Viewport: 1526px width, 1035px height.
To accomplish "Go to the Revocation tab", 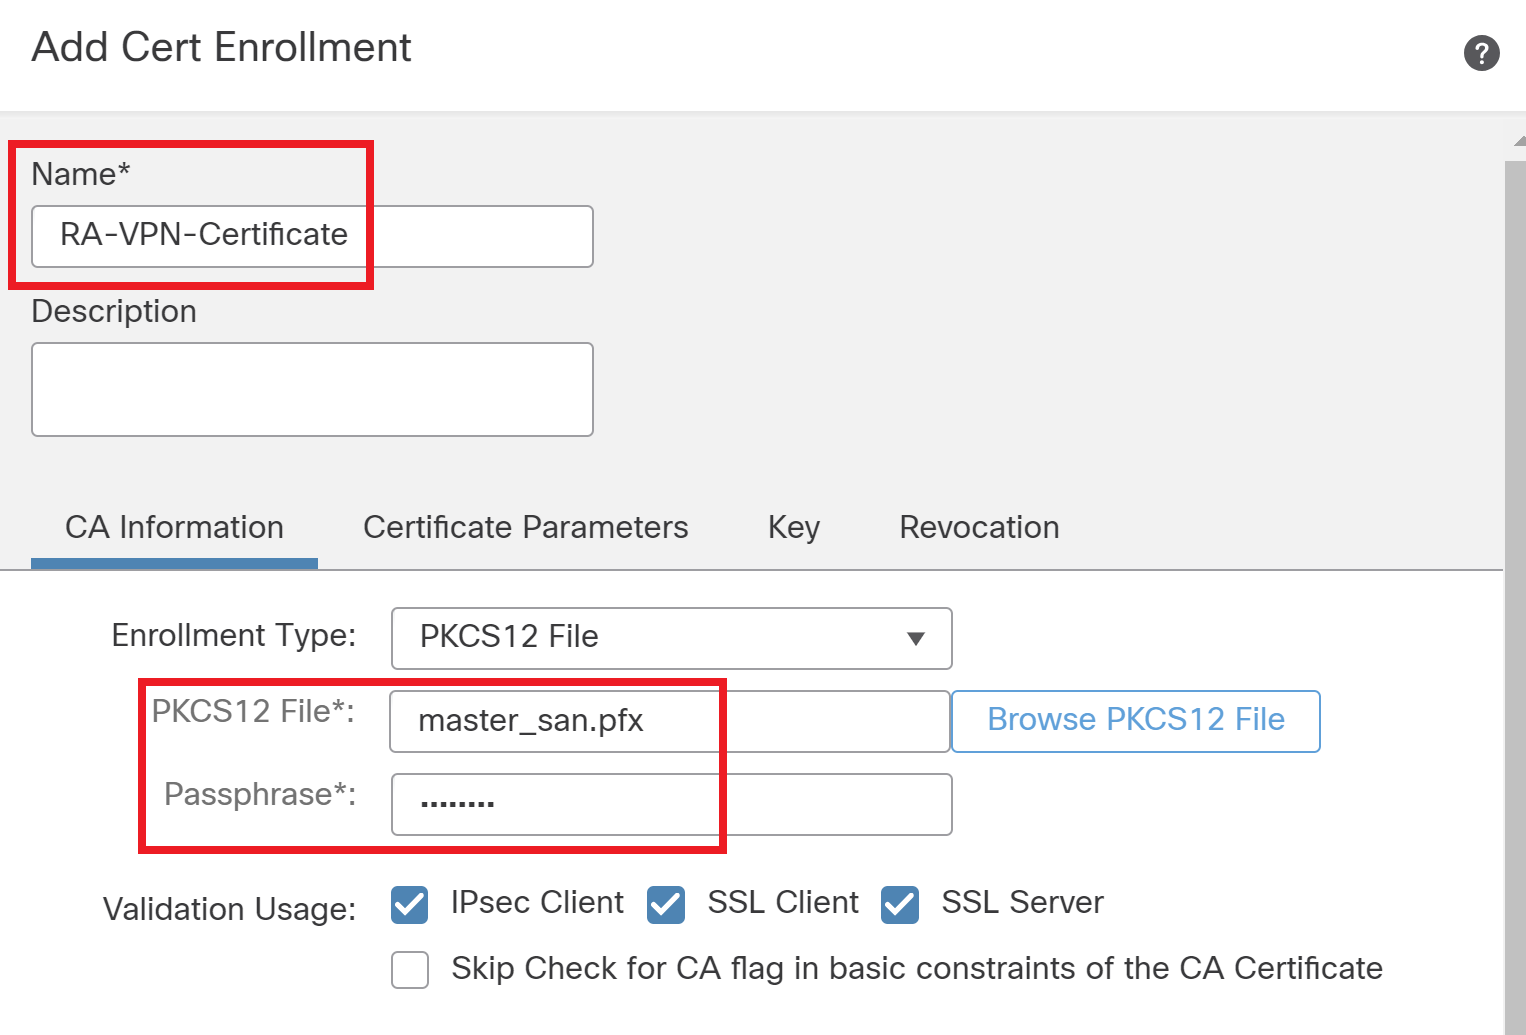I will [x=978, y=527].
